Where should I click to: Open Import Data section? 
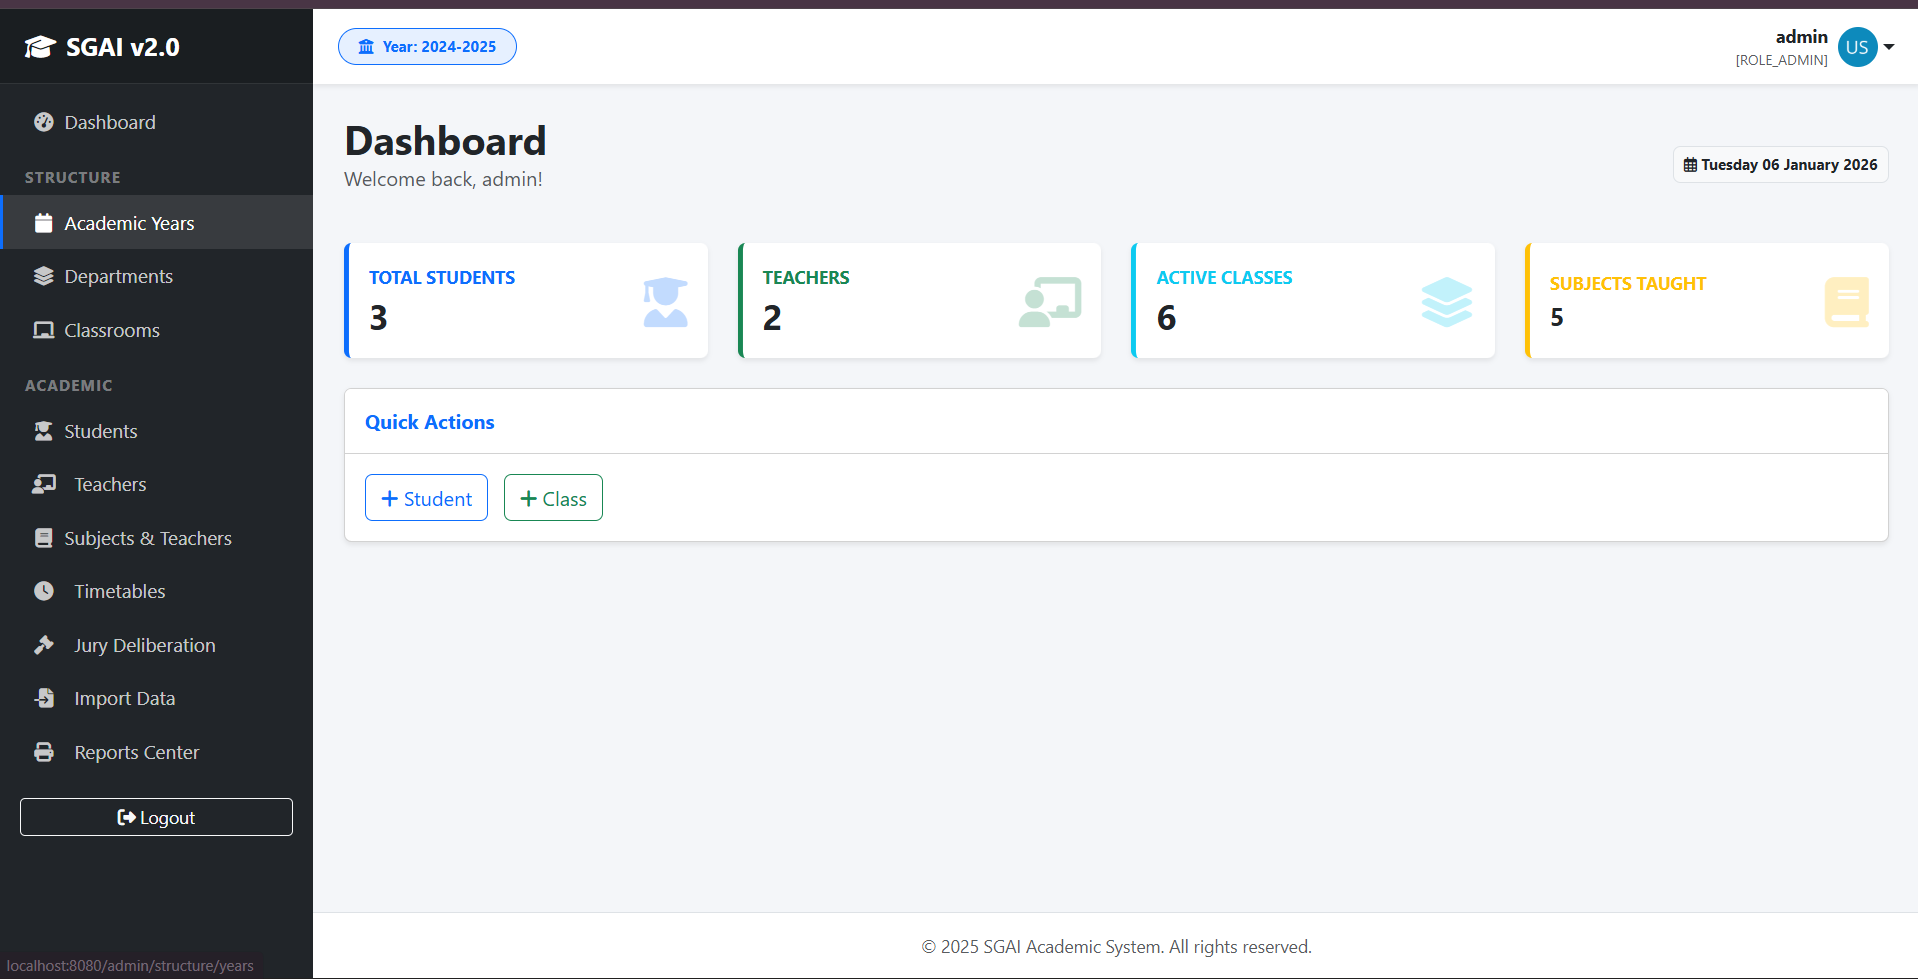156,698
